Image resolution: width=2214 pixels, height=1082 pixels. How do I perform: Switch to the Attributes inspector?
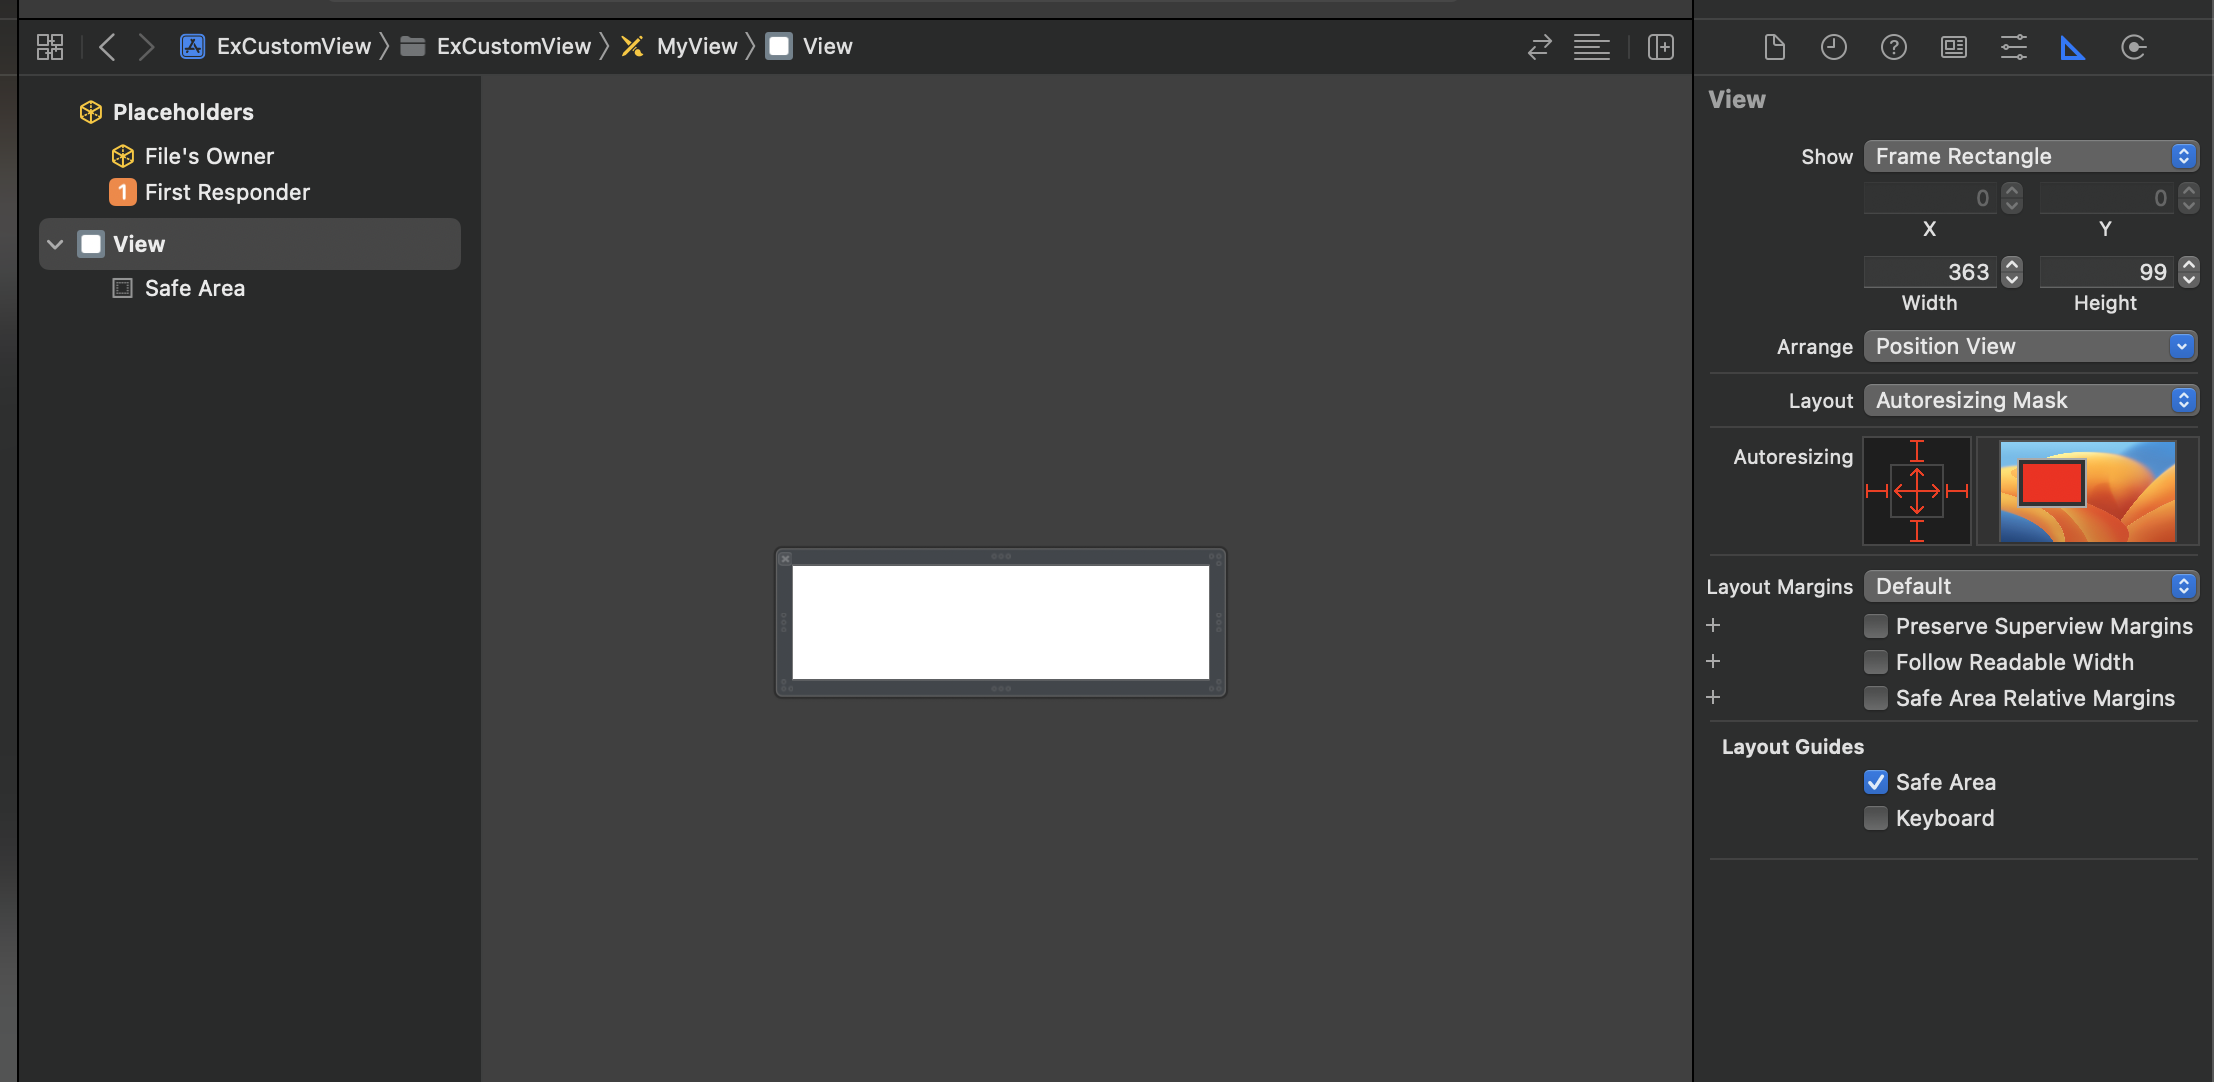pos(2013,47)
